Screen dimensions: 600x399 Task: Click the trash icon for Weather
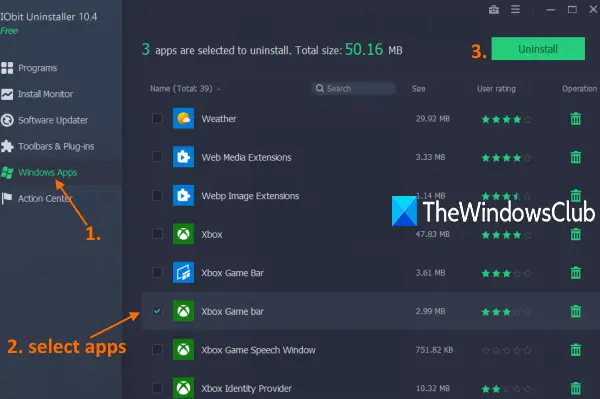[576, 119]
